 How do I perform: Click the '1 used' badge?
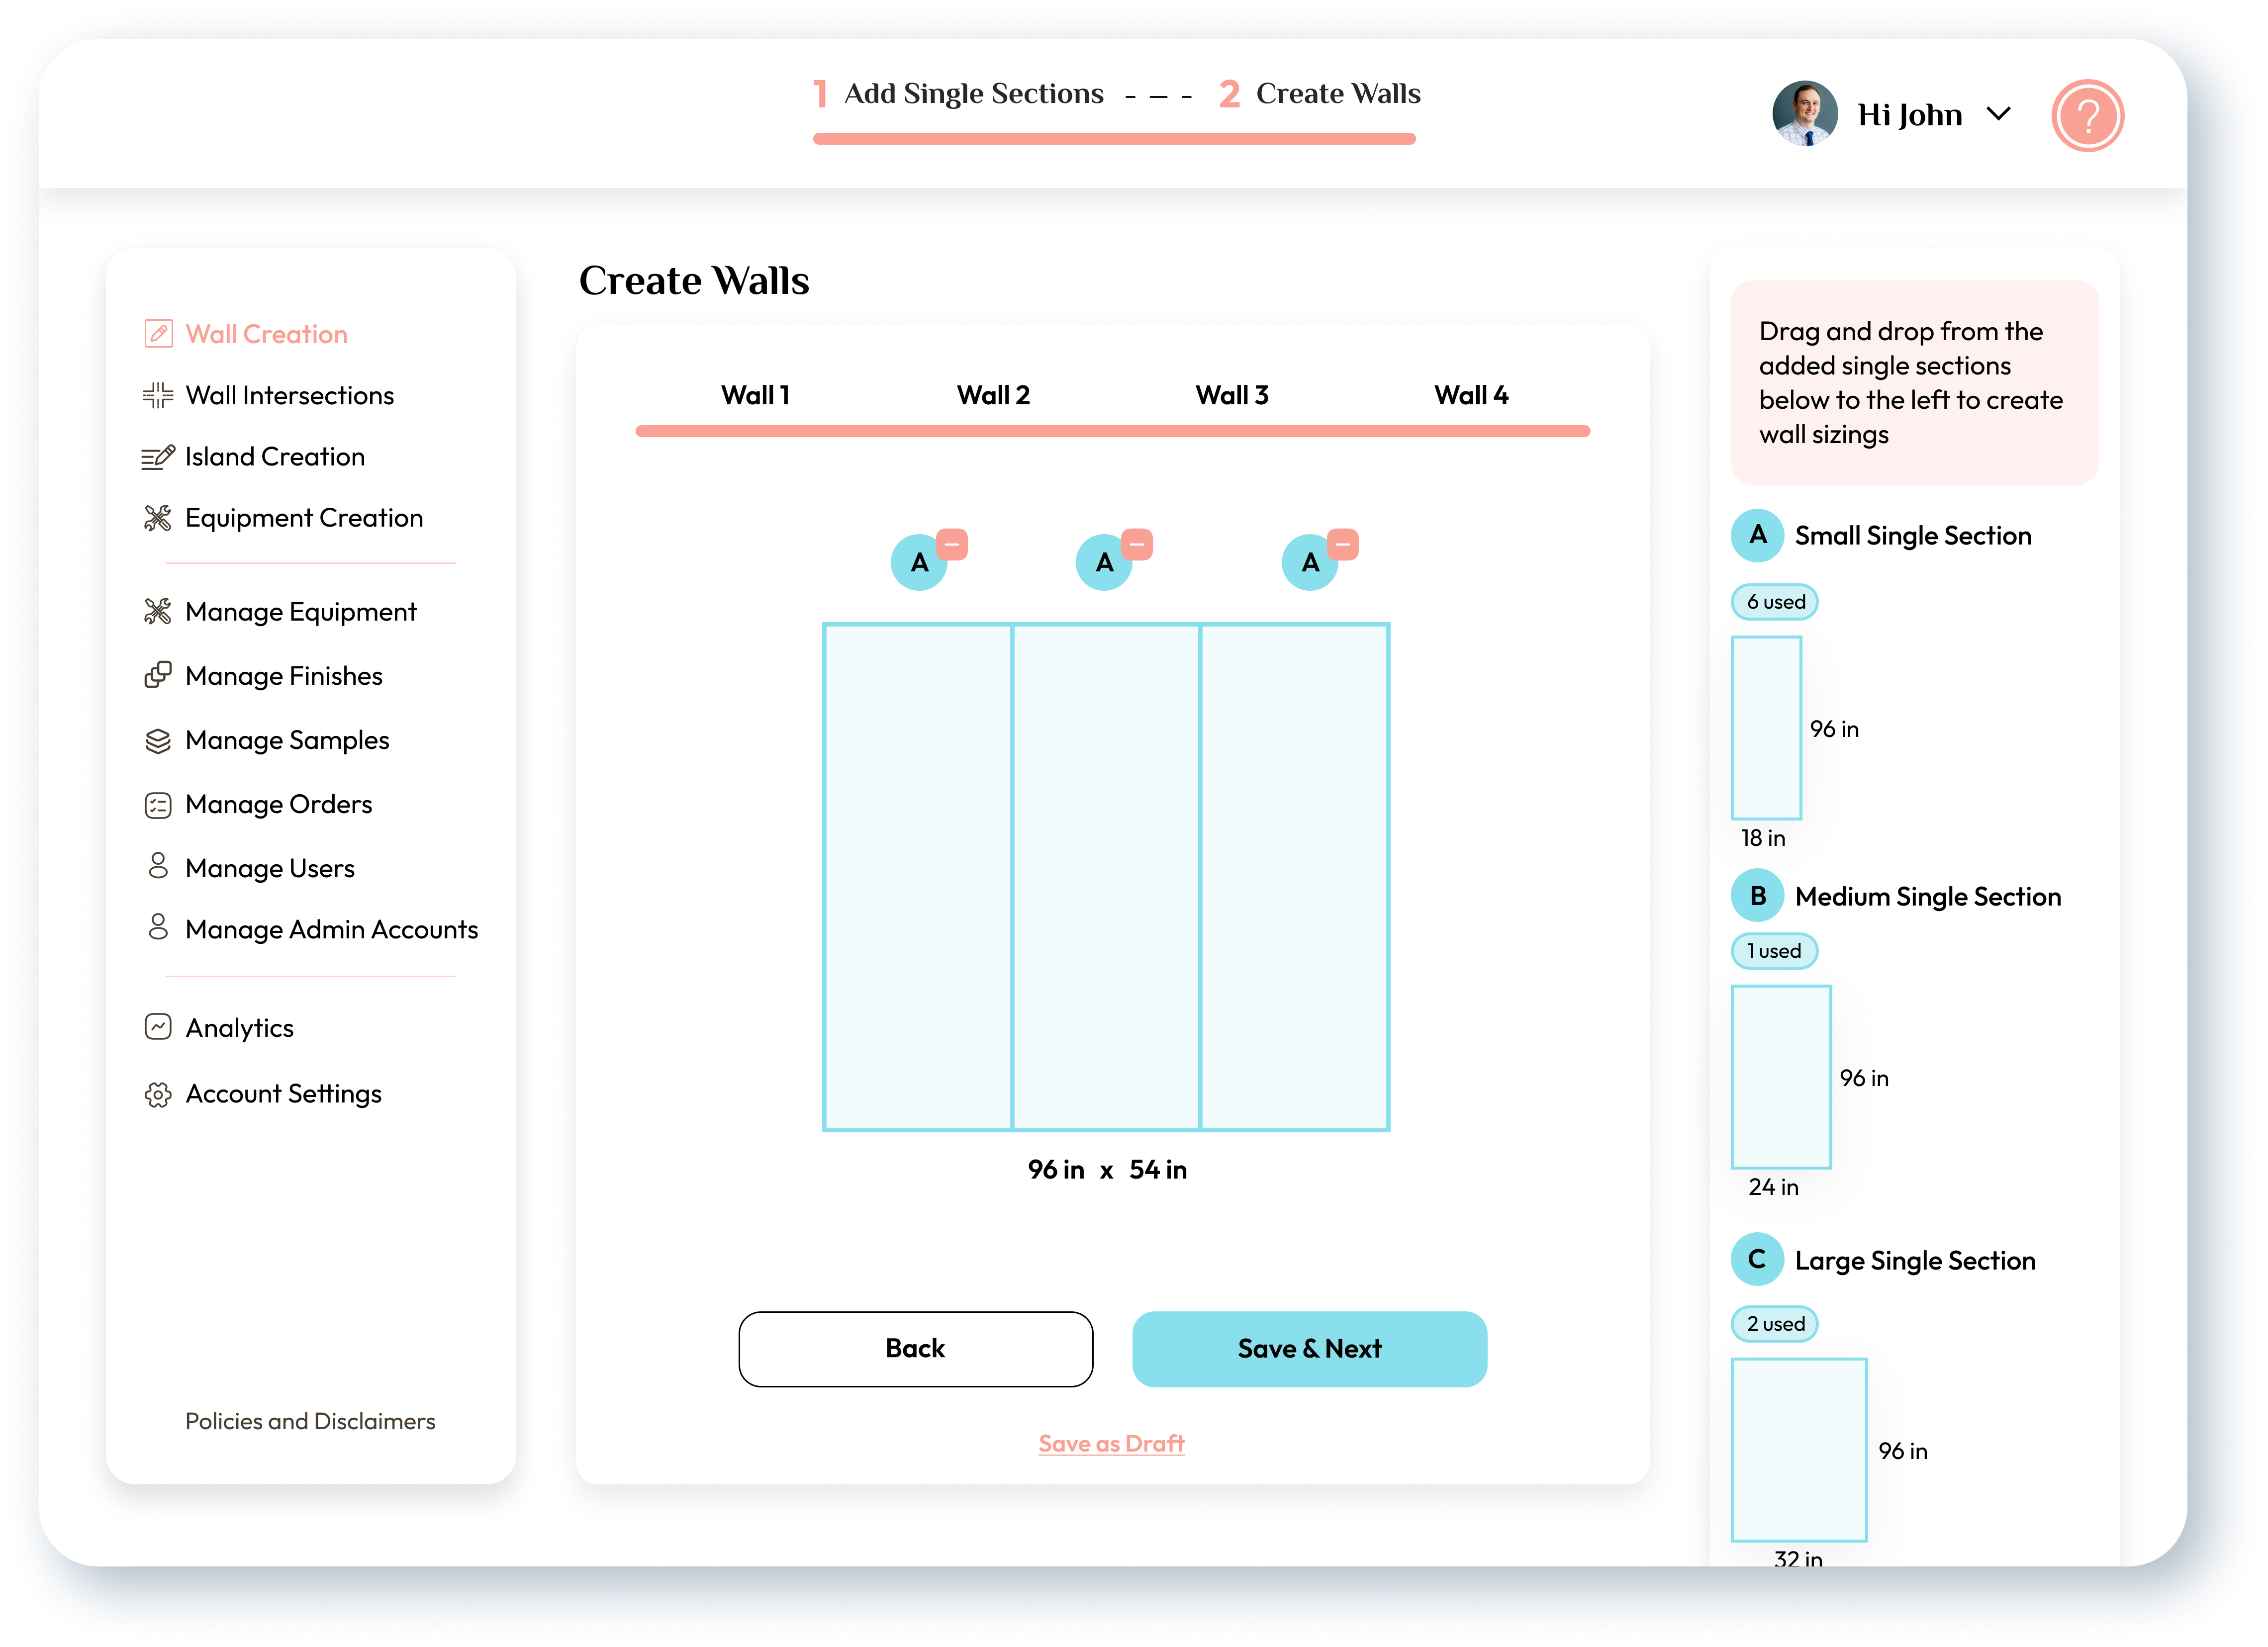tap(1774, 951)
